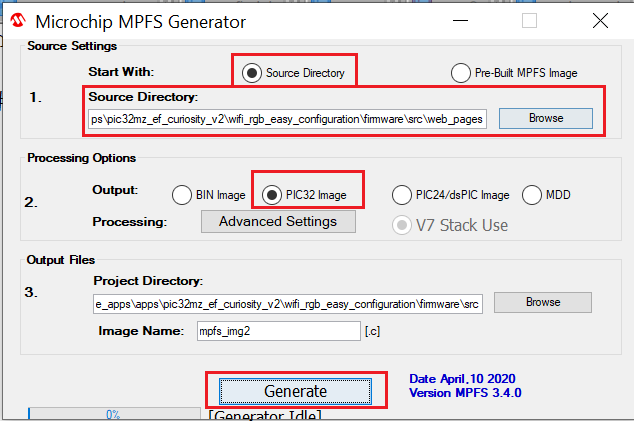Viewport: 634px width, 421px height.
Task: Browse for the project directory
Action: (x=543, y=302)
